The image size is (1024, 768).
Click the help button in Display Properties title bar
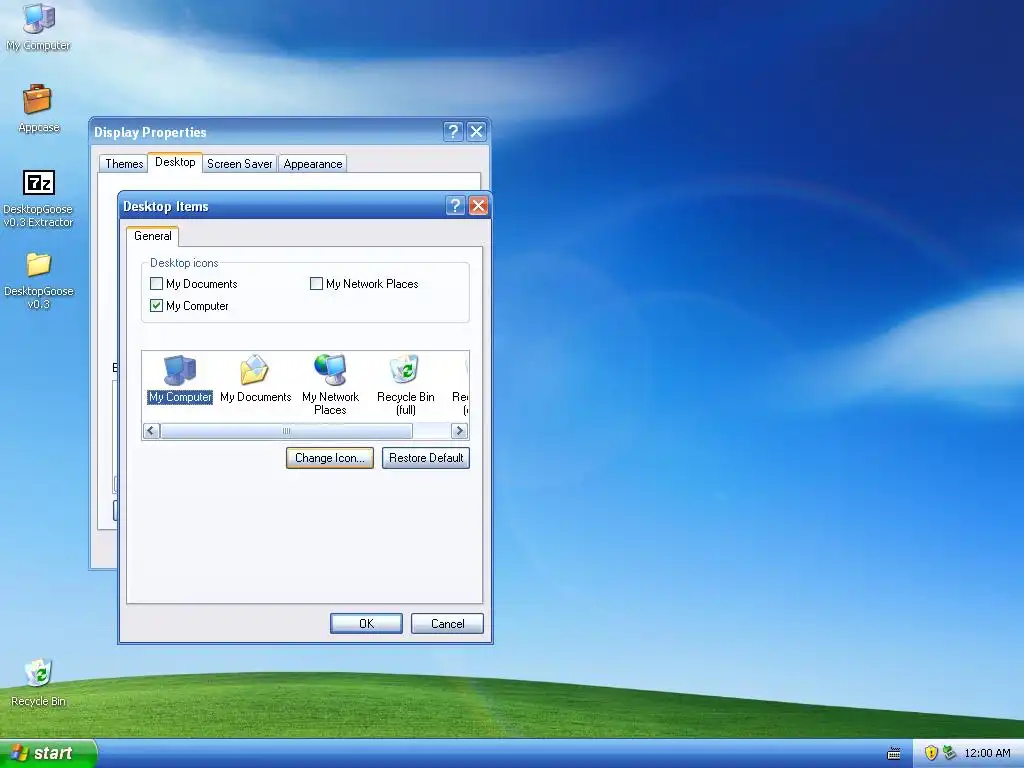coord(453,131)
